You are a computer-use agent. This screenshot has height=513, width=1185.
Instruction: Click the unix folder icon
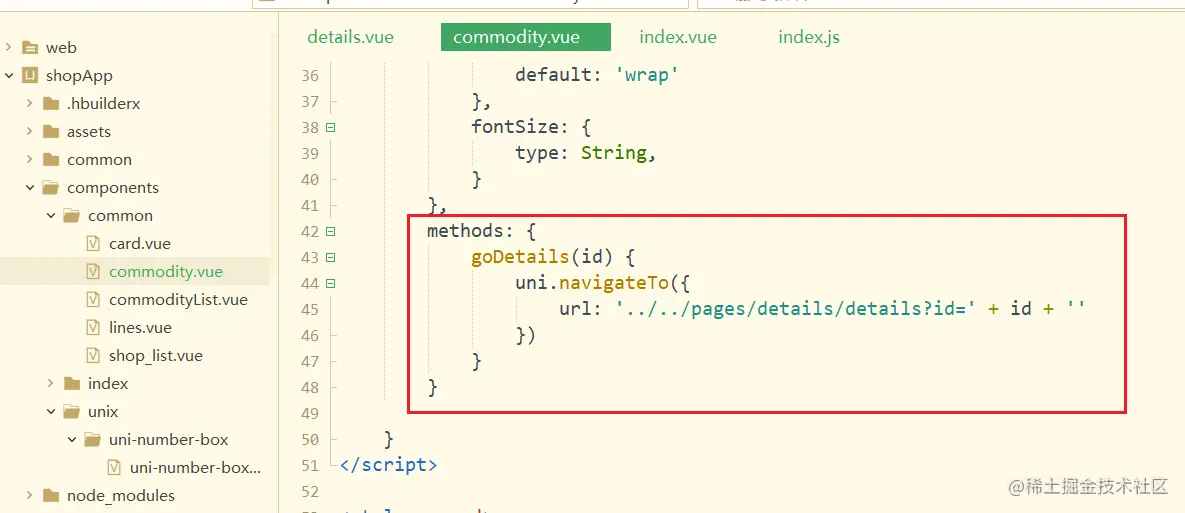click(73, 412)
